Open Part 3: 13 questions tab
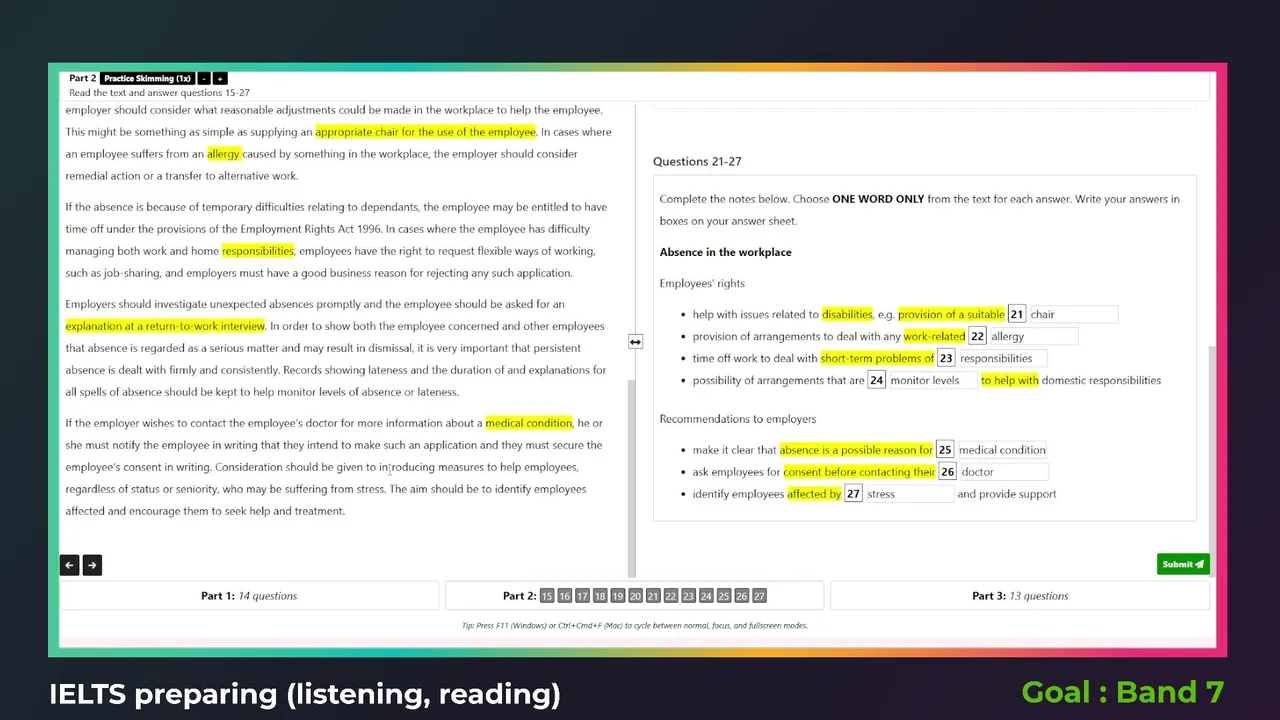This screenshot has width=1280, height=720. tap(1020, 596)
